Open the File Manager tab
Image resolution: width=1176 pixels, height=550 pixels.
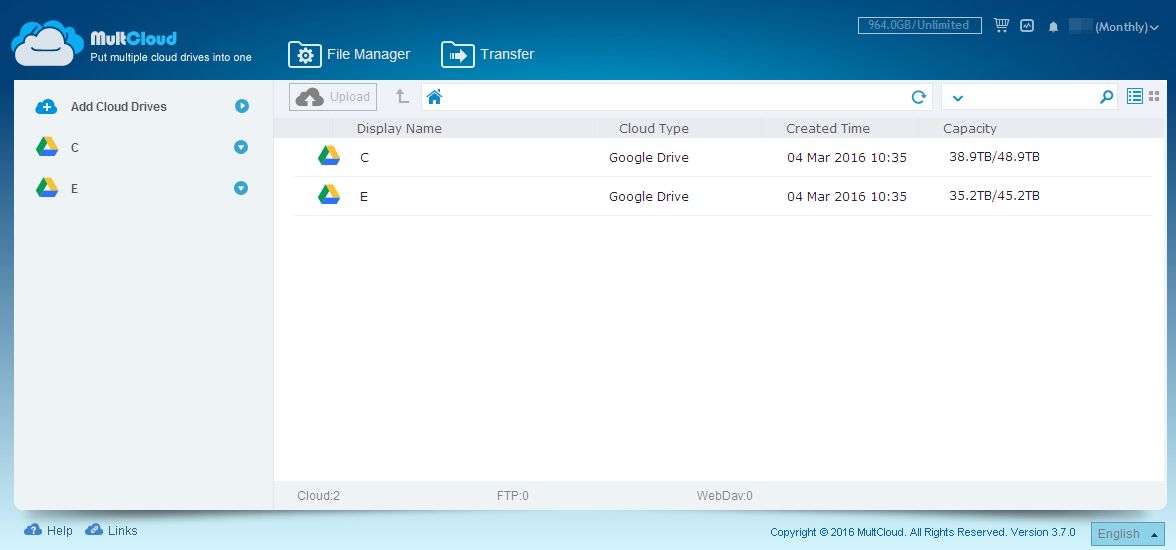tap(350, 55)
